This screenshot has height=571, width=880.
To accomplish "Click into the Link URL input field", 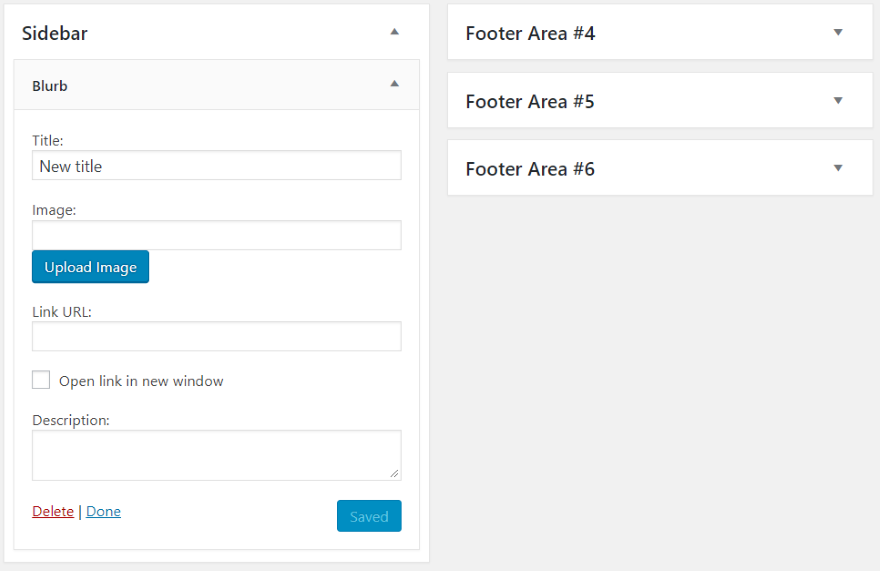I will point(216,336).
